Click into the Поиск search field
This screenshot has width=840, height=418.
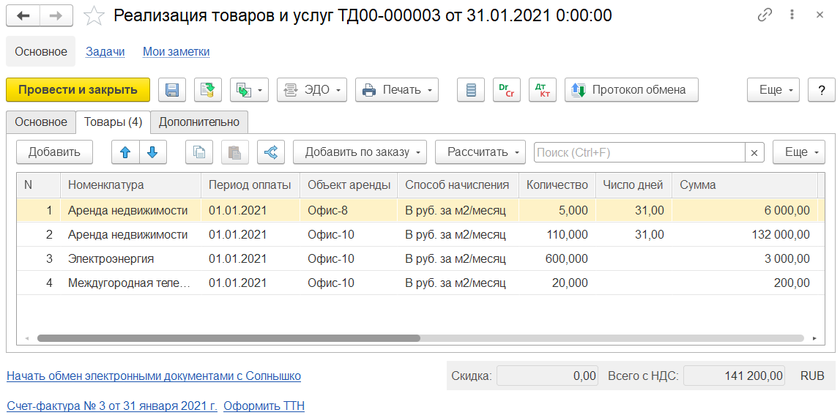(638, 152)
